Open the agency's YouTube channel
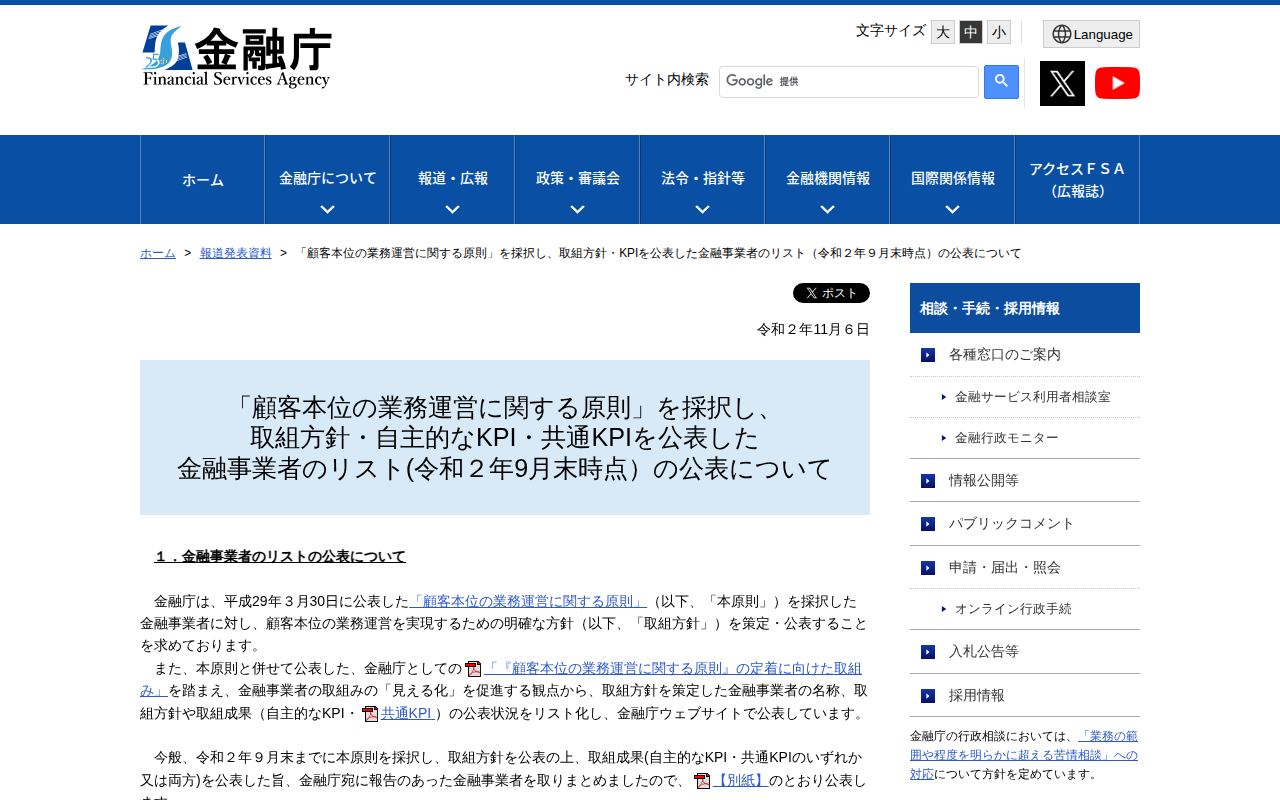 [1117, 83]
